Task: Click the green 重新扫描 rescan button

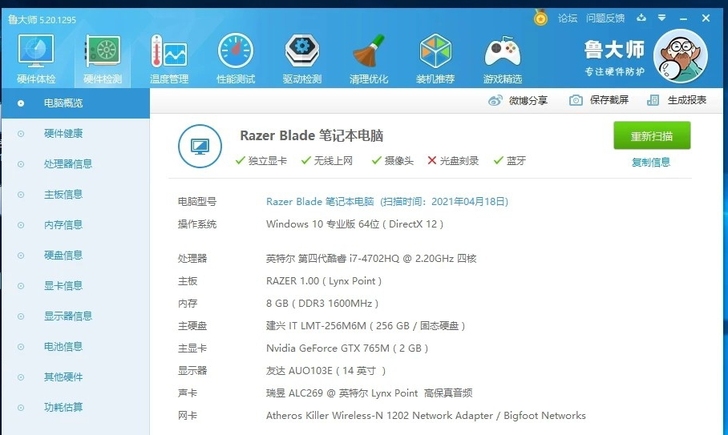Action: point(652,136)
